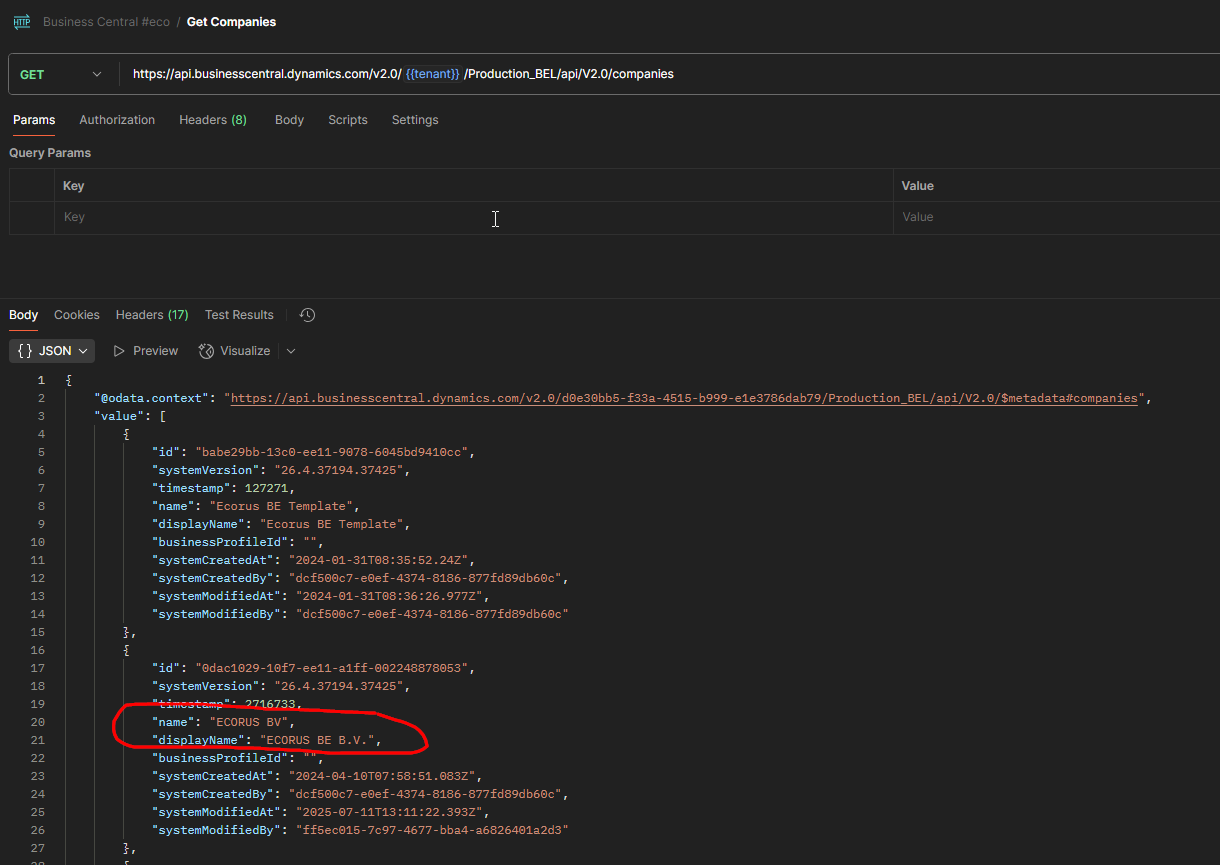View the response Headers (17) tab

click(152, 315)
